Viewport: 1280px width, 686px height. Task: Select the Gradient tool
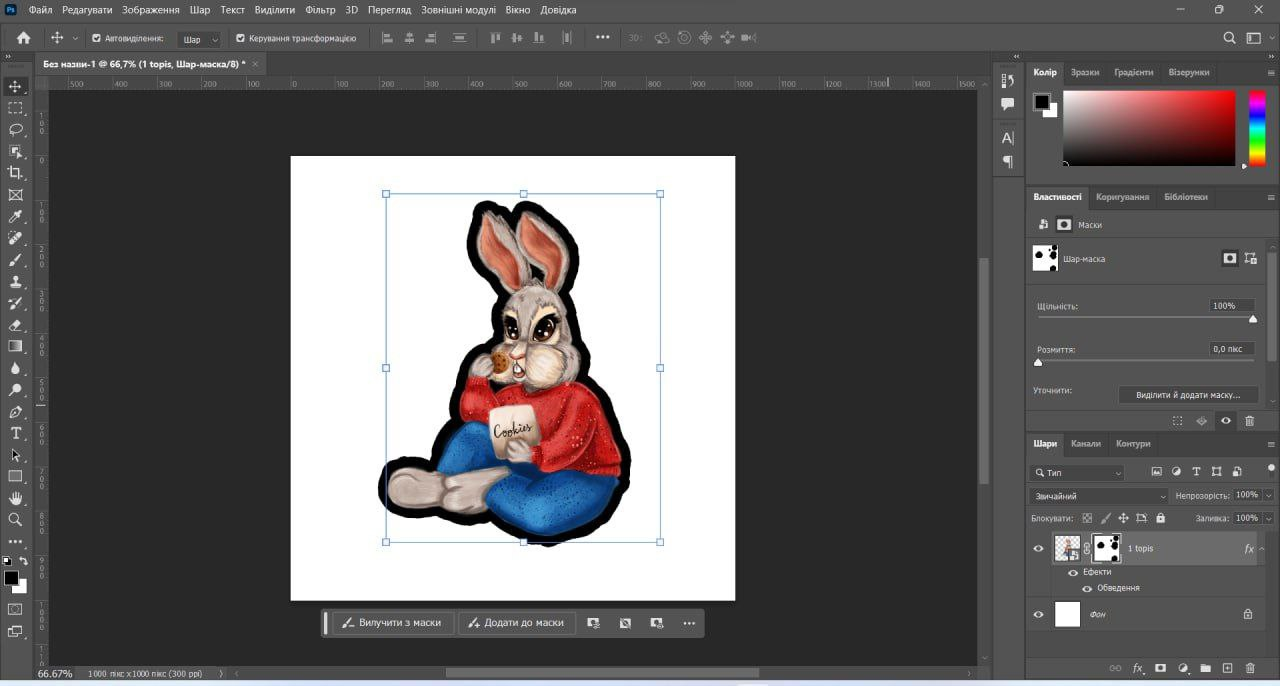pos(15,346)
